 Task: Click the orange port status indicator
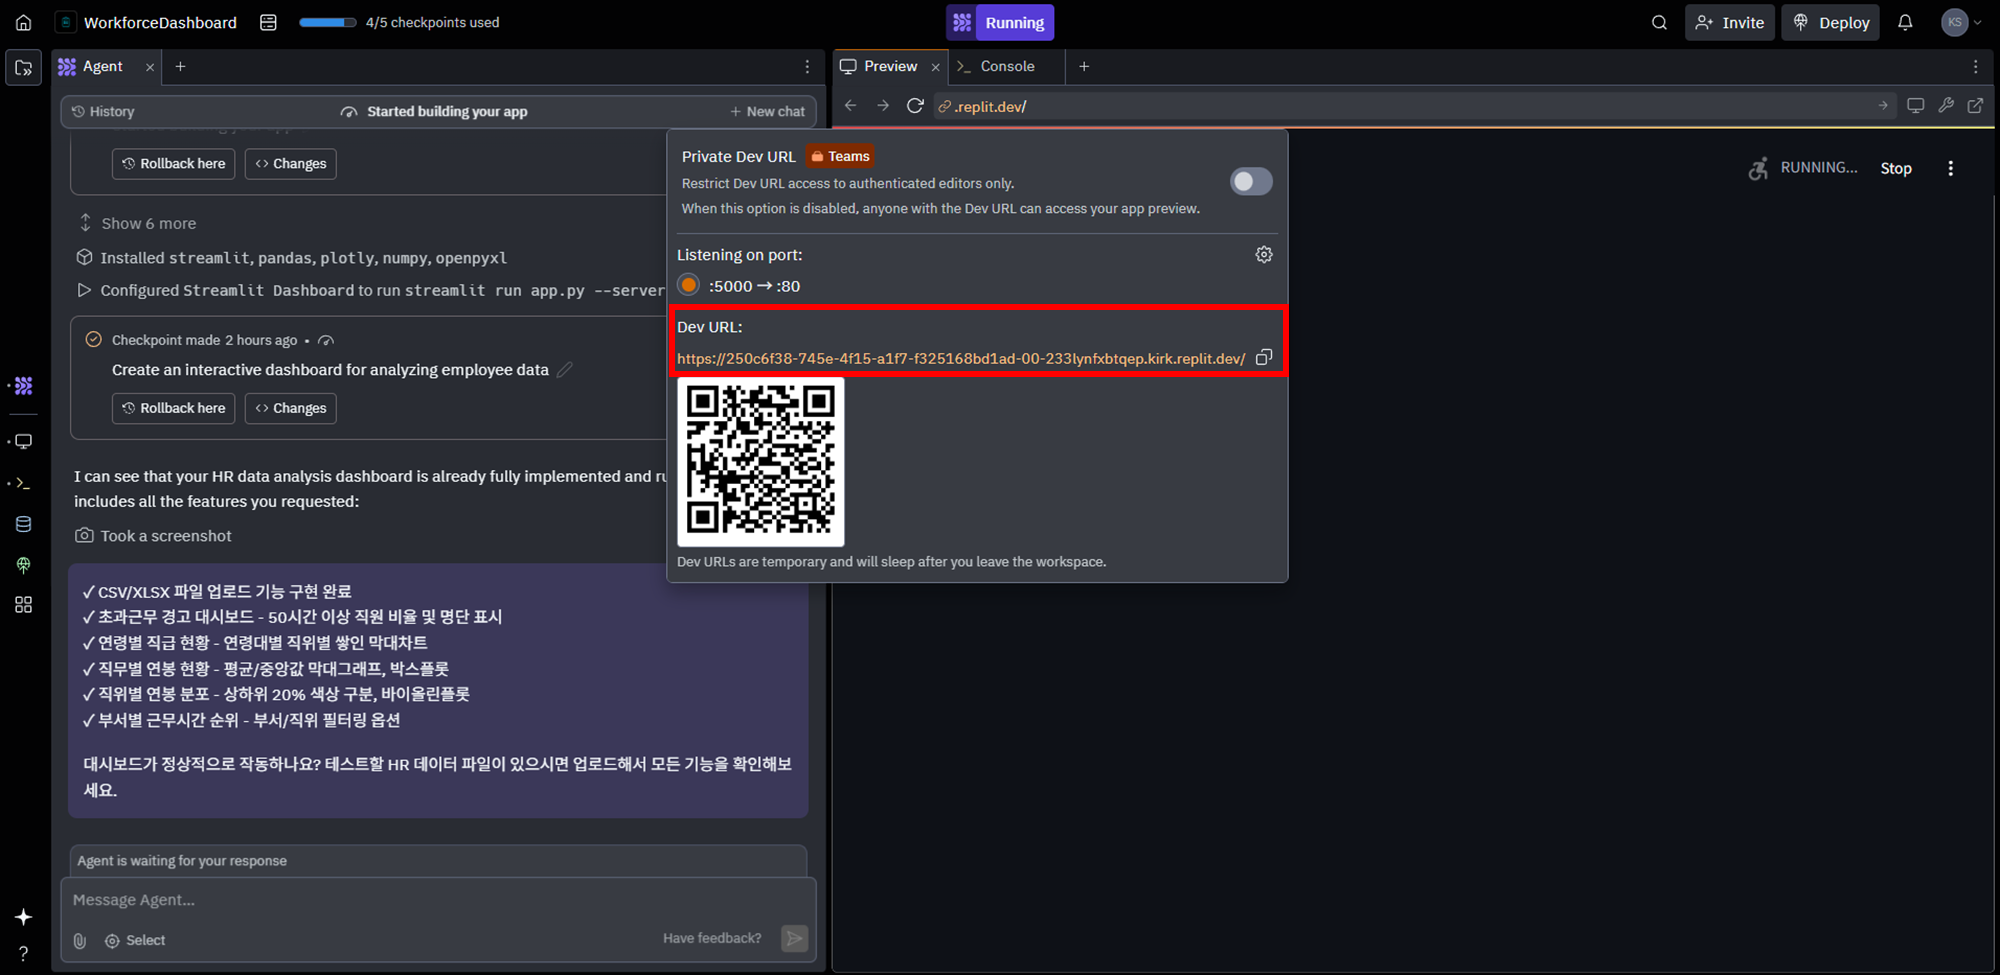click(689, 285)
